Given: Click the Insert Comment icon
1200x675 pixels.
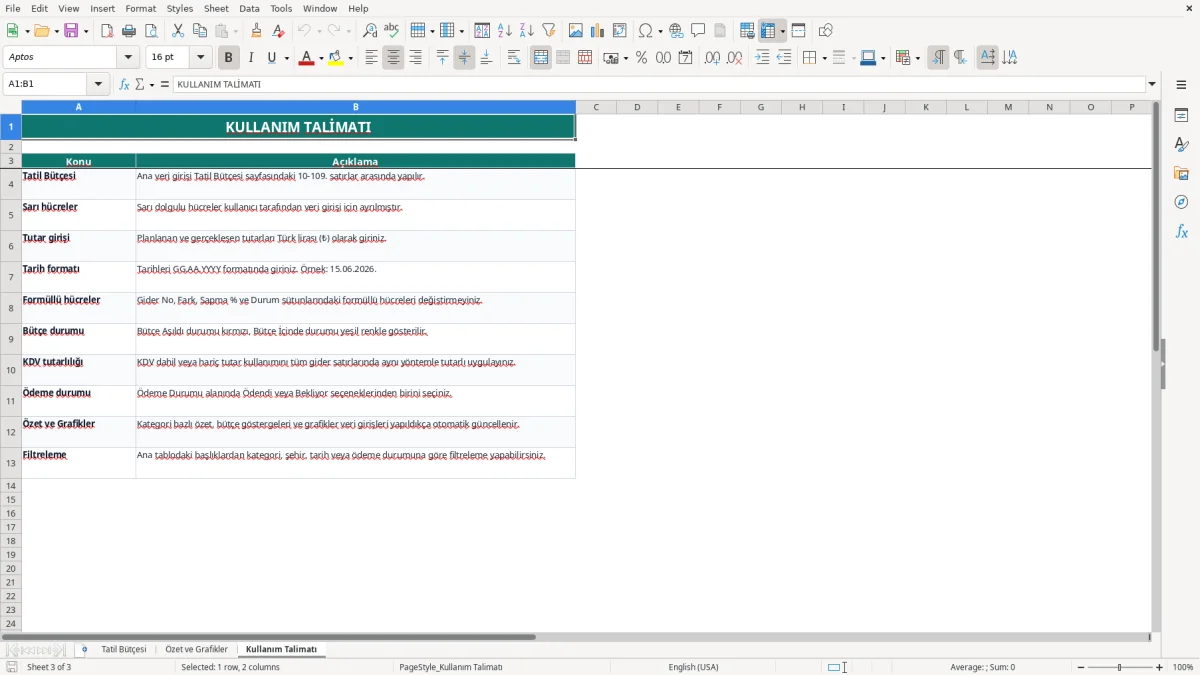Looking at the screenshot, I should point(698,31).
